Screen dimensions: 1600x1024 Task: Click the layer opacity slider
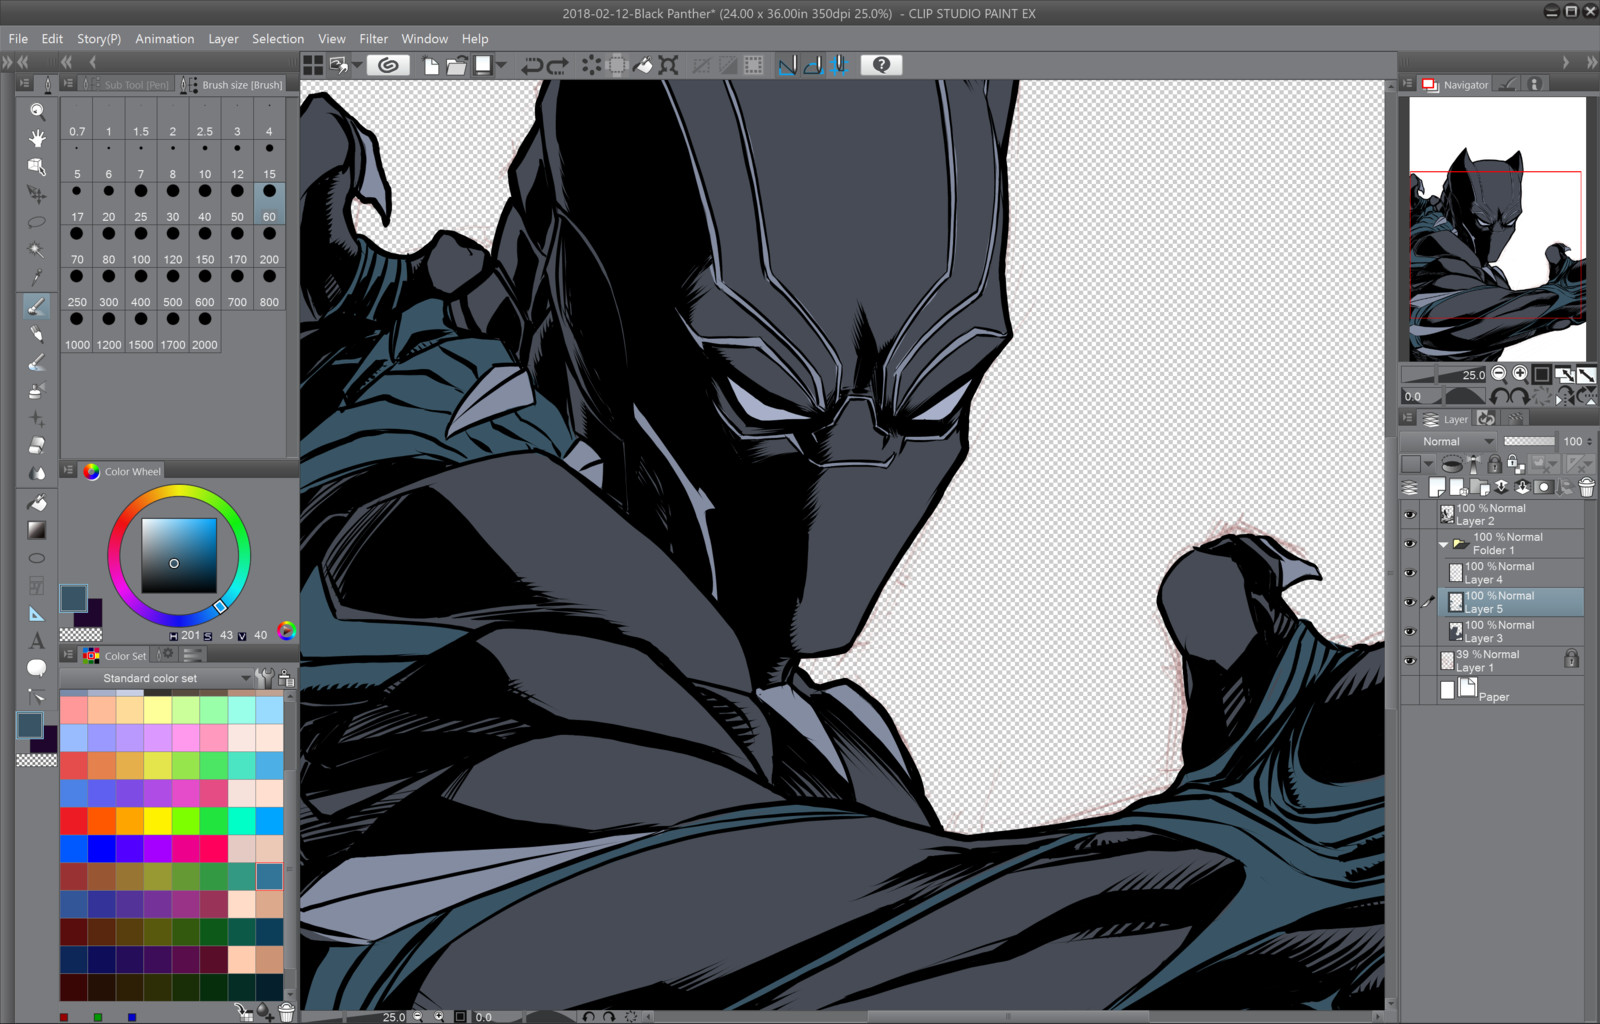[1529, 441]
